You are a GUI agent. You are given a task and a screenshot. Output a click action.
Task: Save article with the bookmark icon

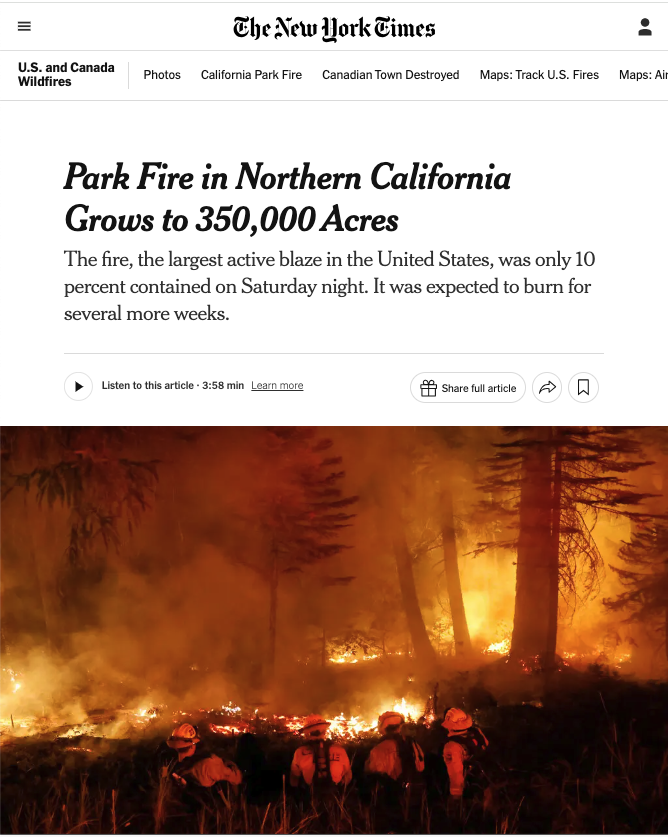coord(583,387)
